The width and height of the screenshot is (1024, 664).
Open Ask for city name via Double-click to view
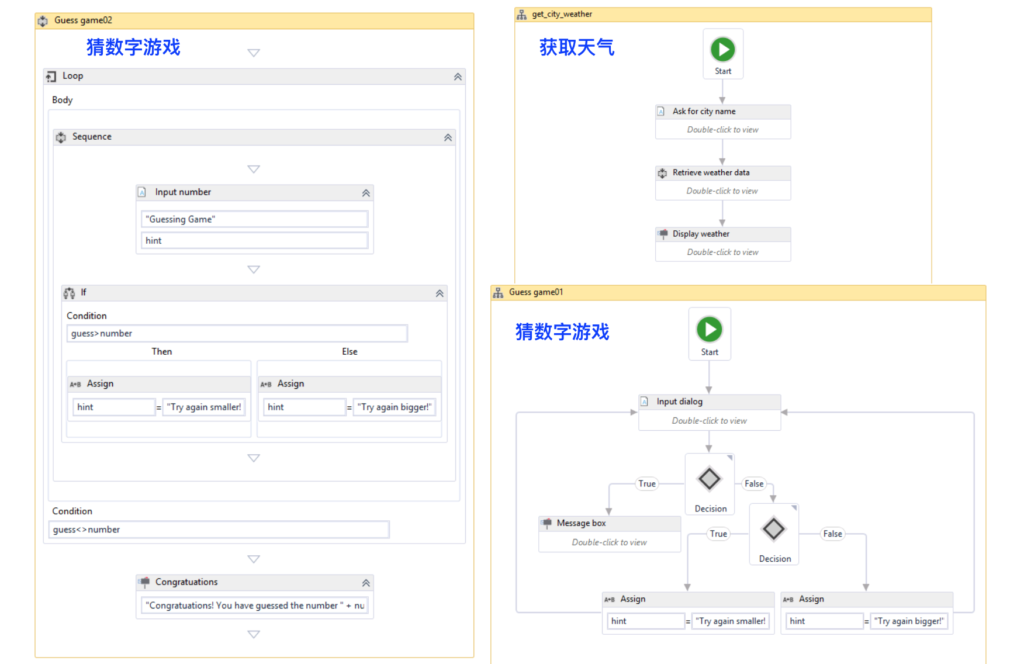722,129
